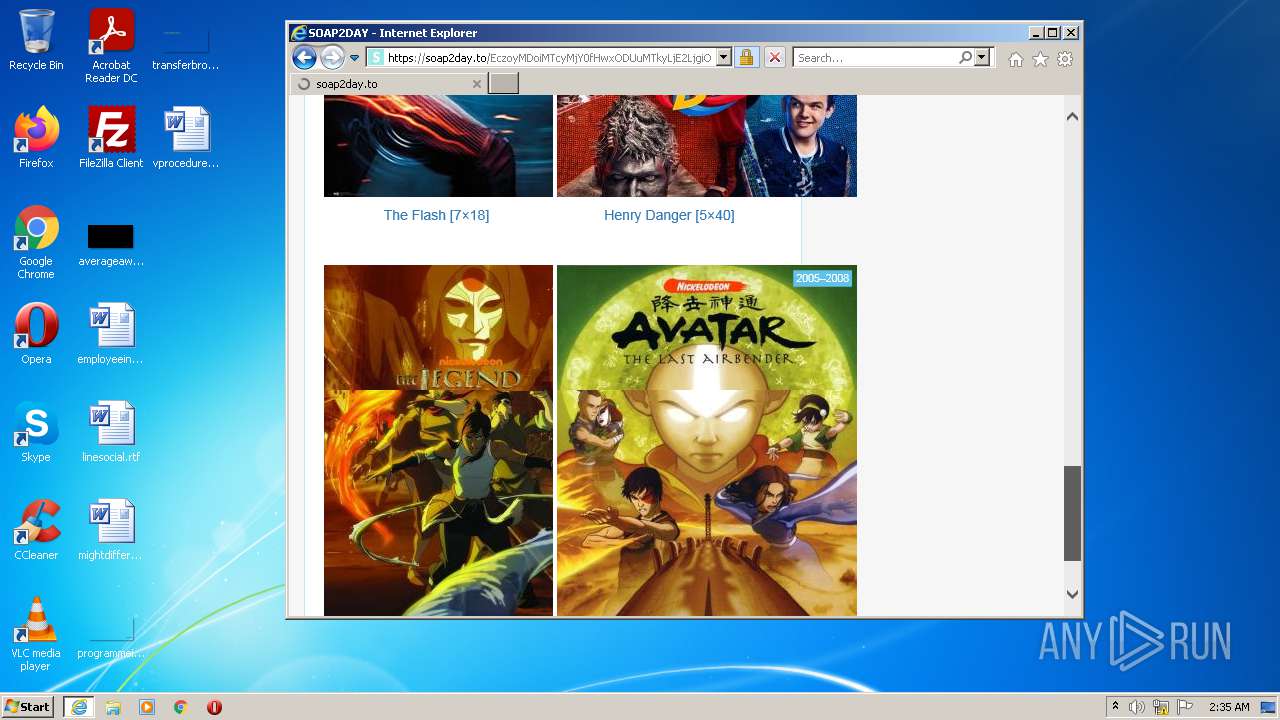Minimize the Internet Explorer window
This screenshot has height=720, width=1280.
click(x=1036, y=32)
